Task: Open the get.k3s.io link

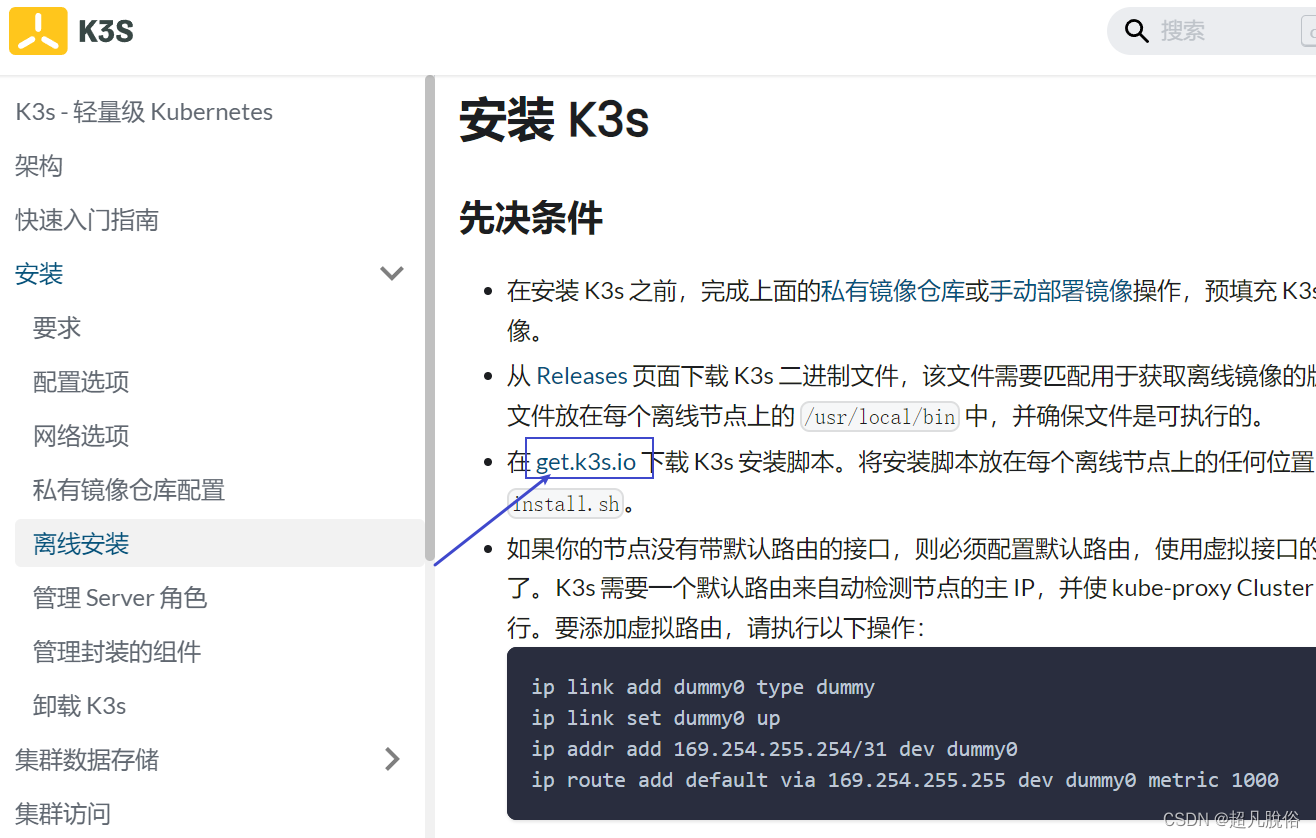Action: pyautogui.click(x=587, y=461)
